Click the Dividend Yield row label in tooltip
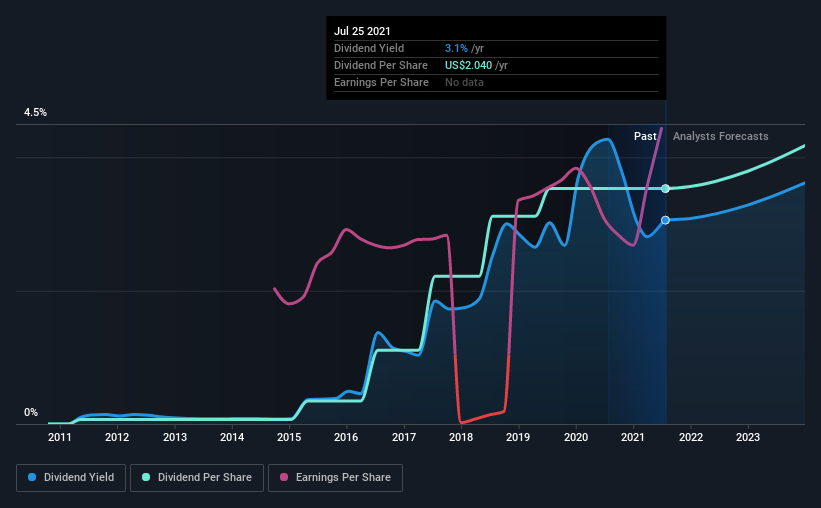821x508 pixels. tap(369, 48)
